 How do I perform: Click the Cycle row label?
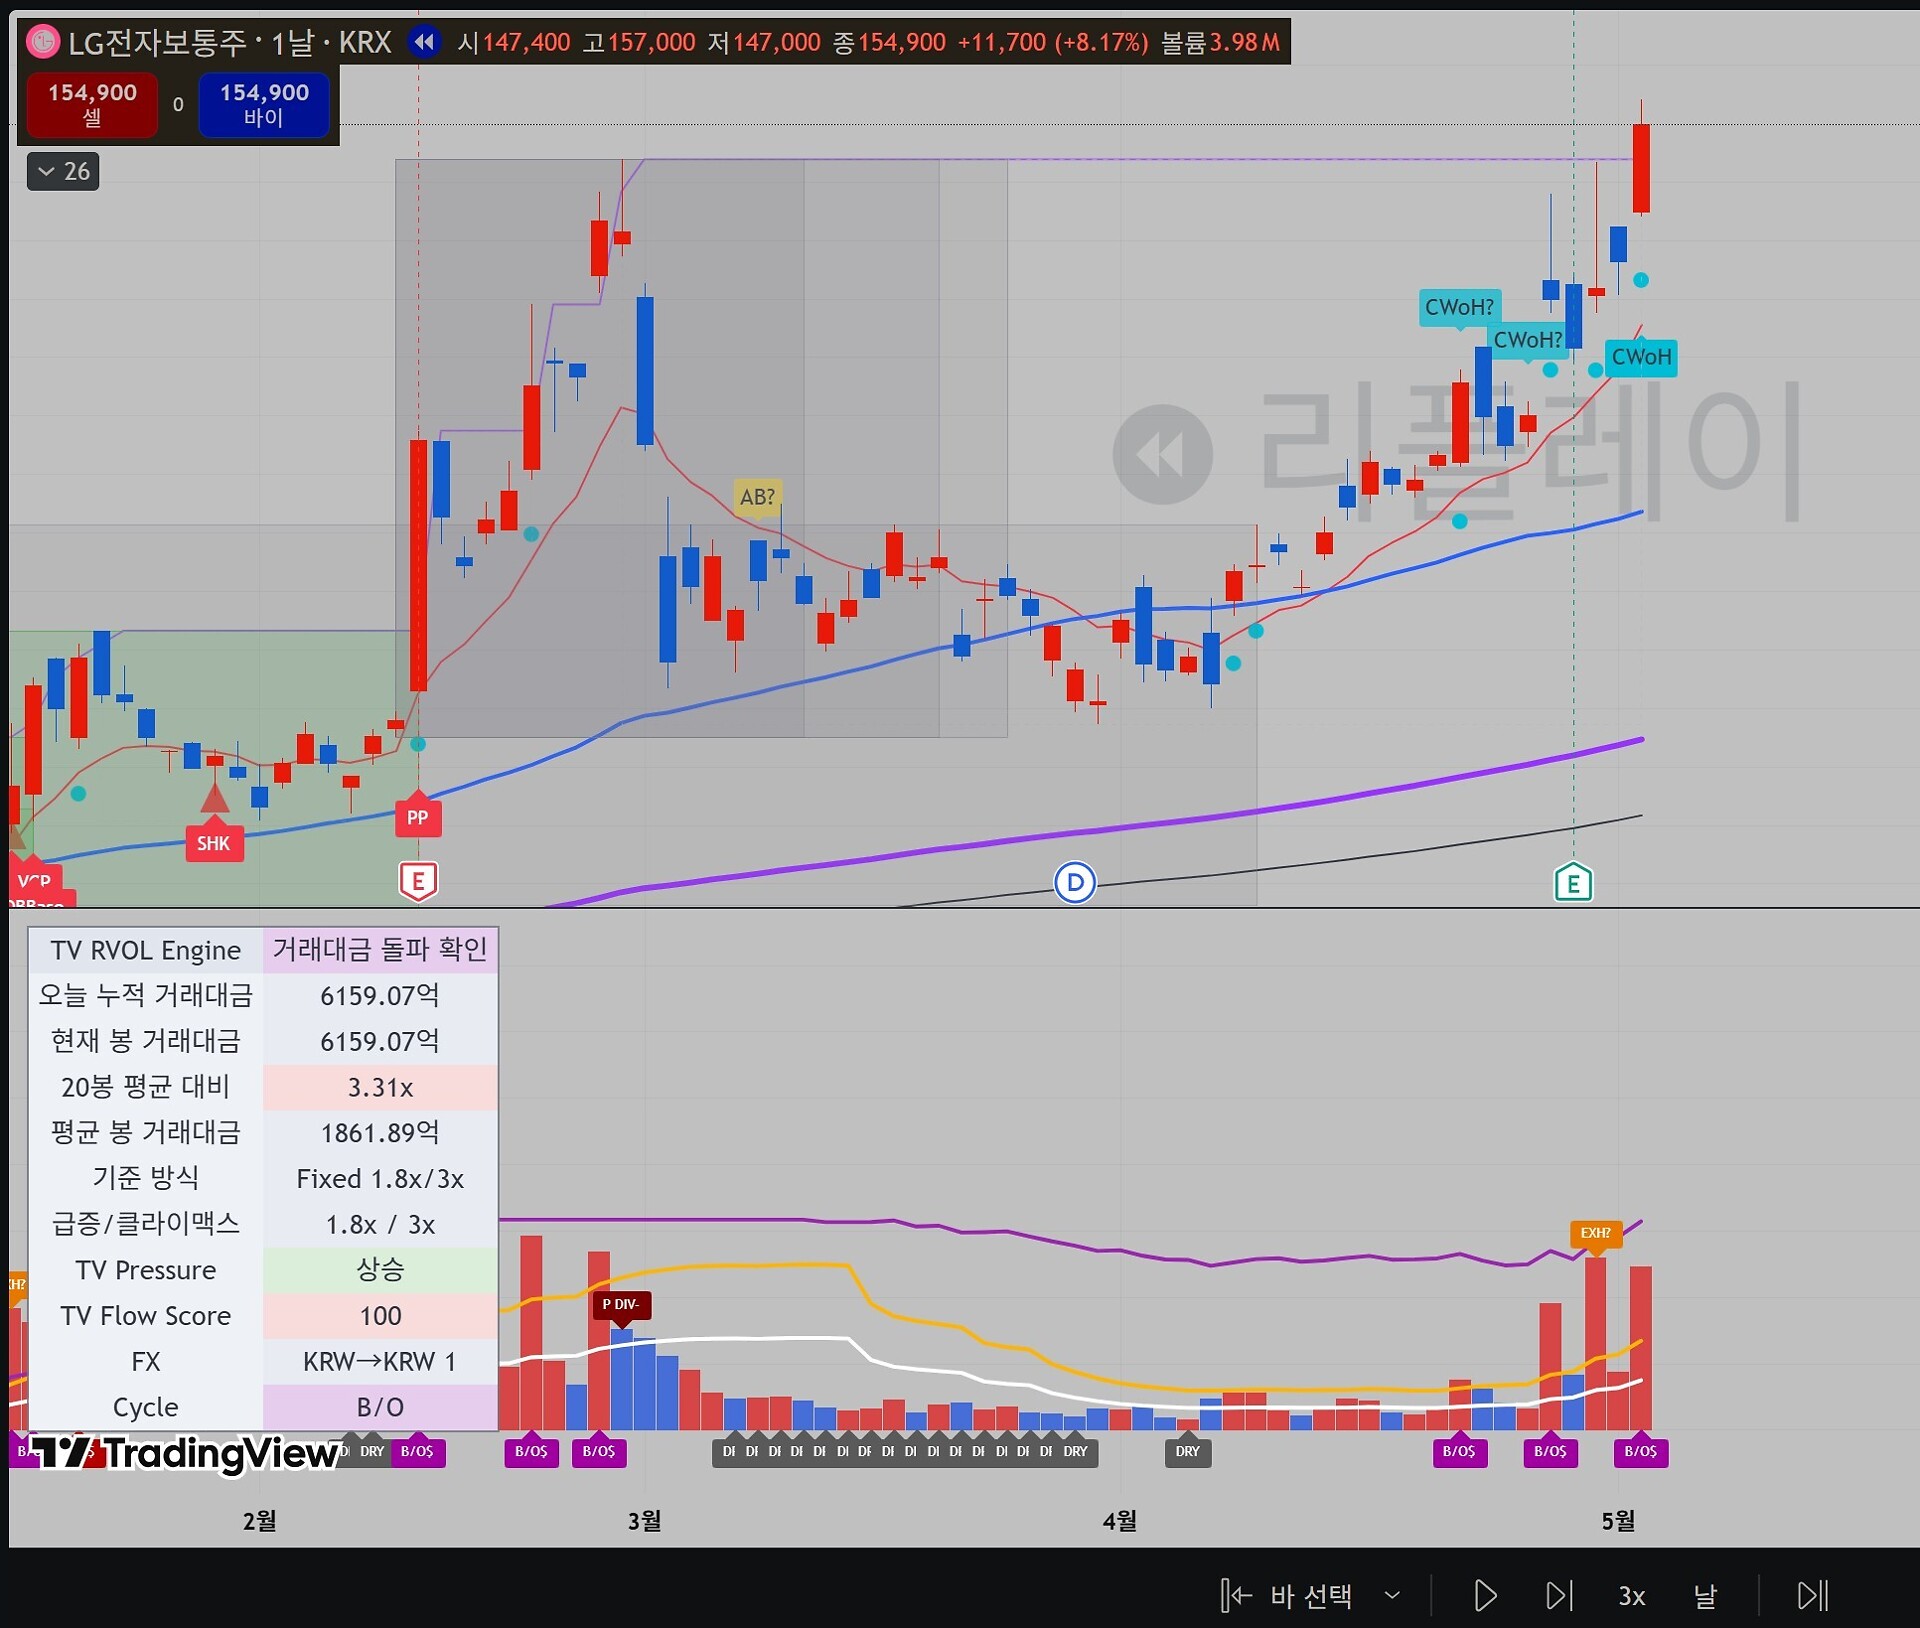click(146, 1407)
